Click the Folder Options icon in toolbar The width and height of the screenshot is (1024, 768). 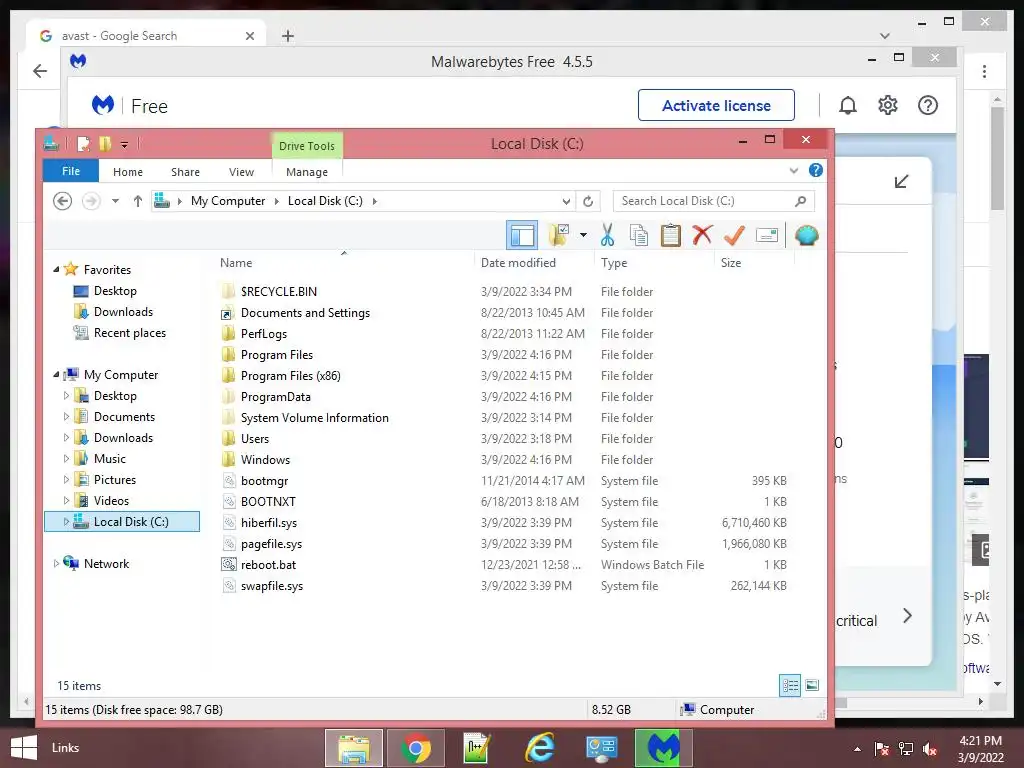(558, 235)
